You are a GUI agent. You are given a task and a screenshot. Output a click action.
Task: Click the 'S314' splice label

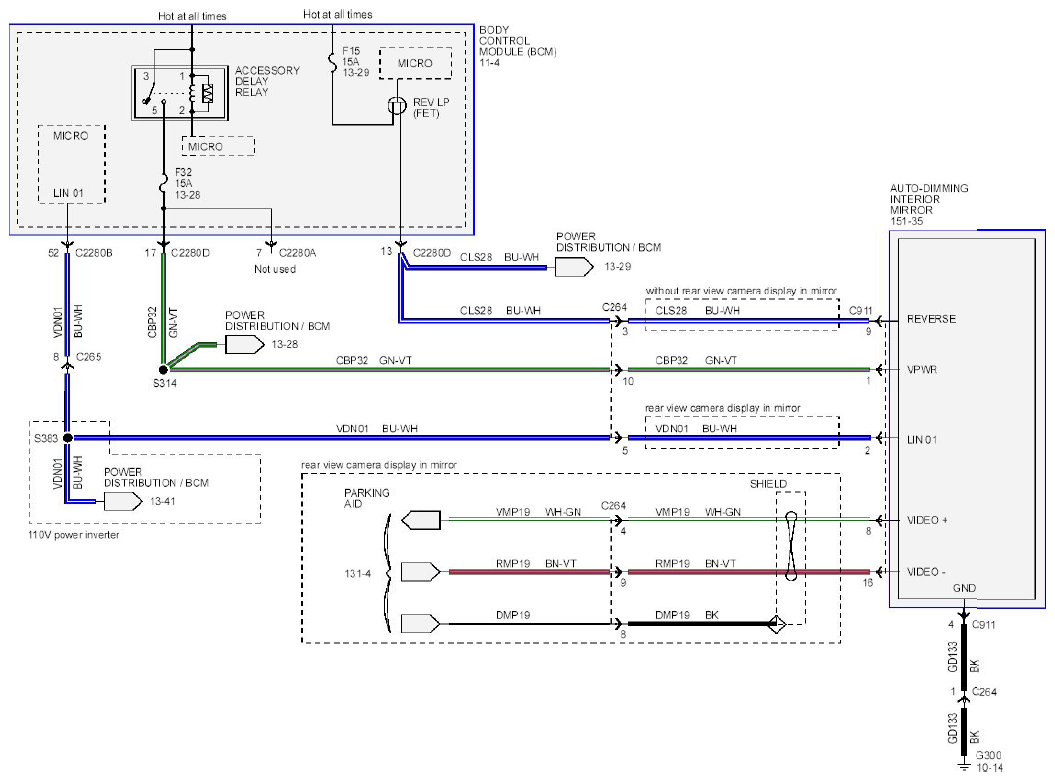(165, 383)
